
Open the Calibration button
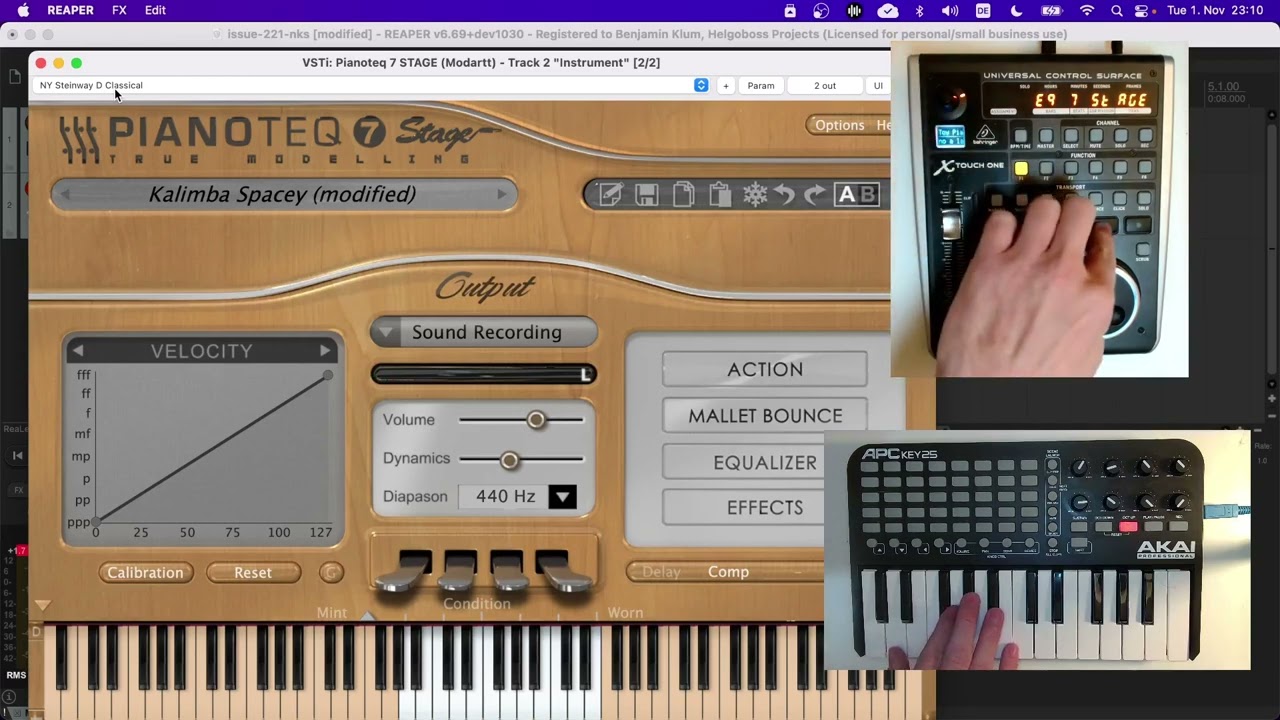pos(146,572)
